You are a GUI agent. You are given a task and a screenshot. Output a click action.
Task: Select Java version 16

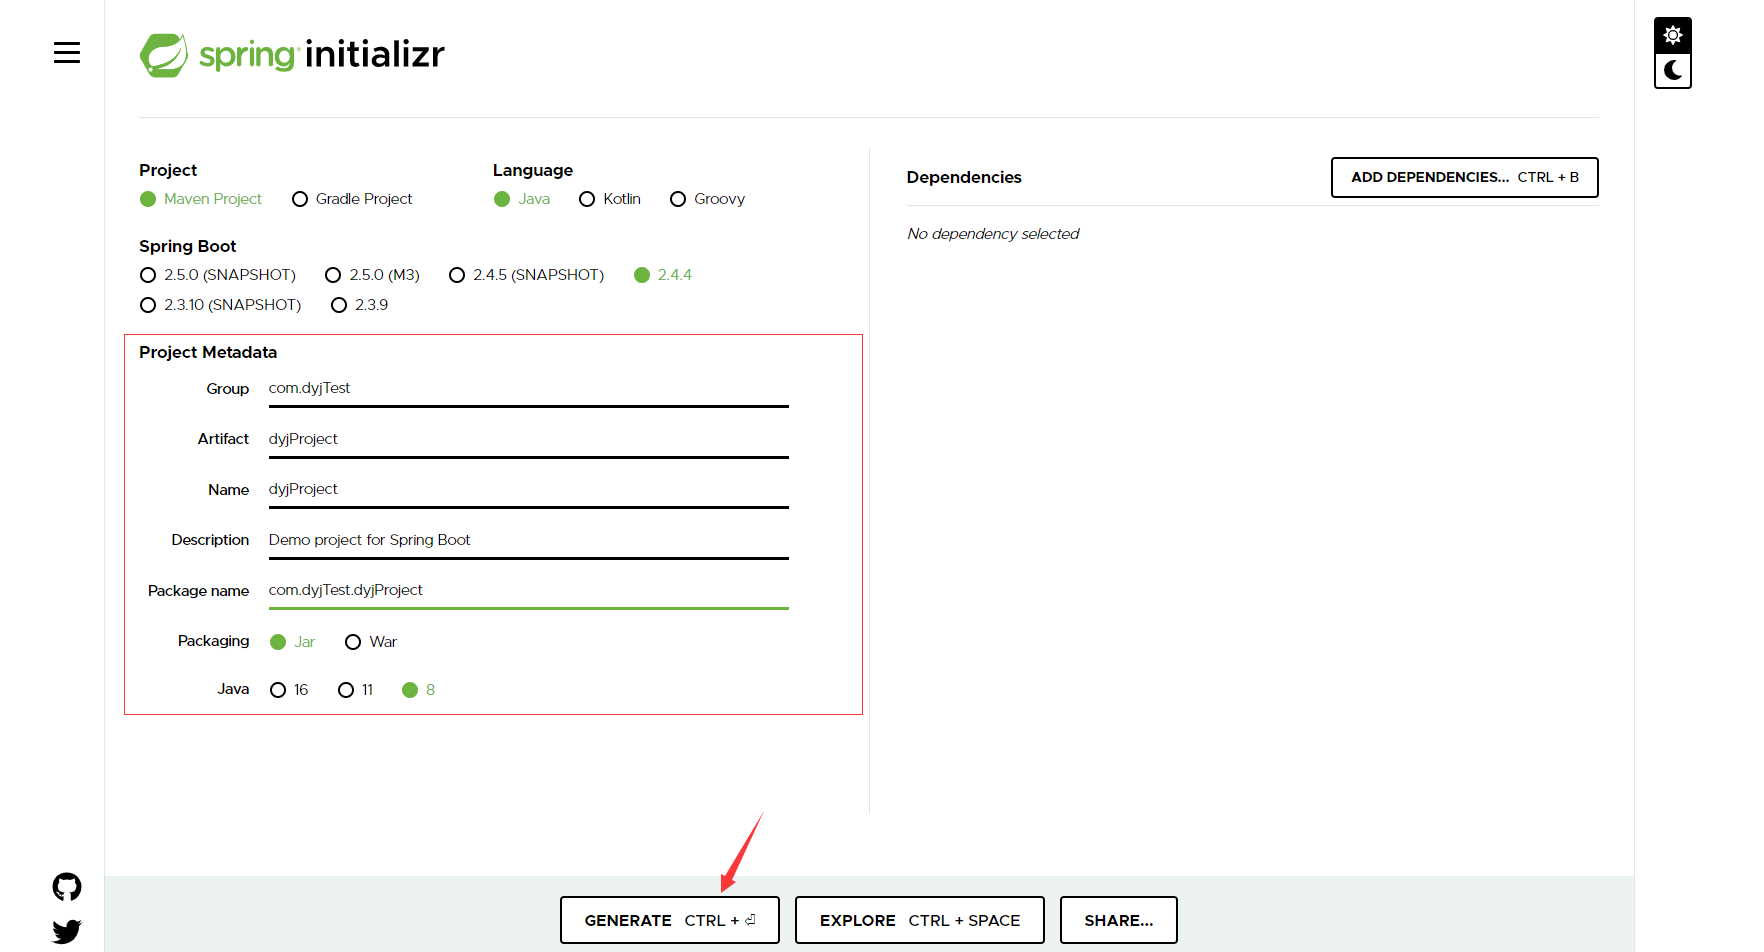point(289,690)
